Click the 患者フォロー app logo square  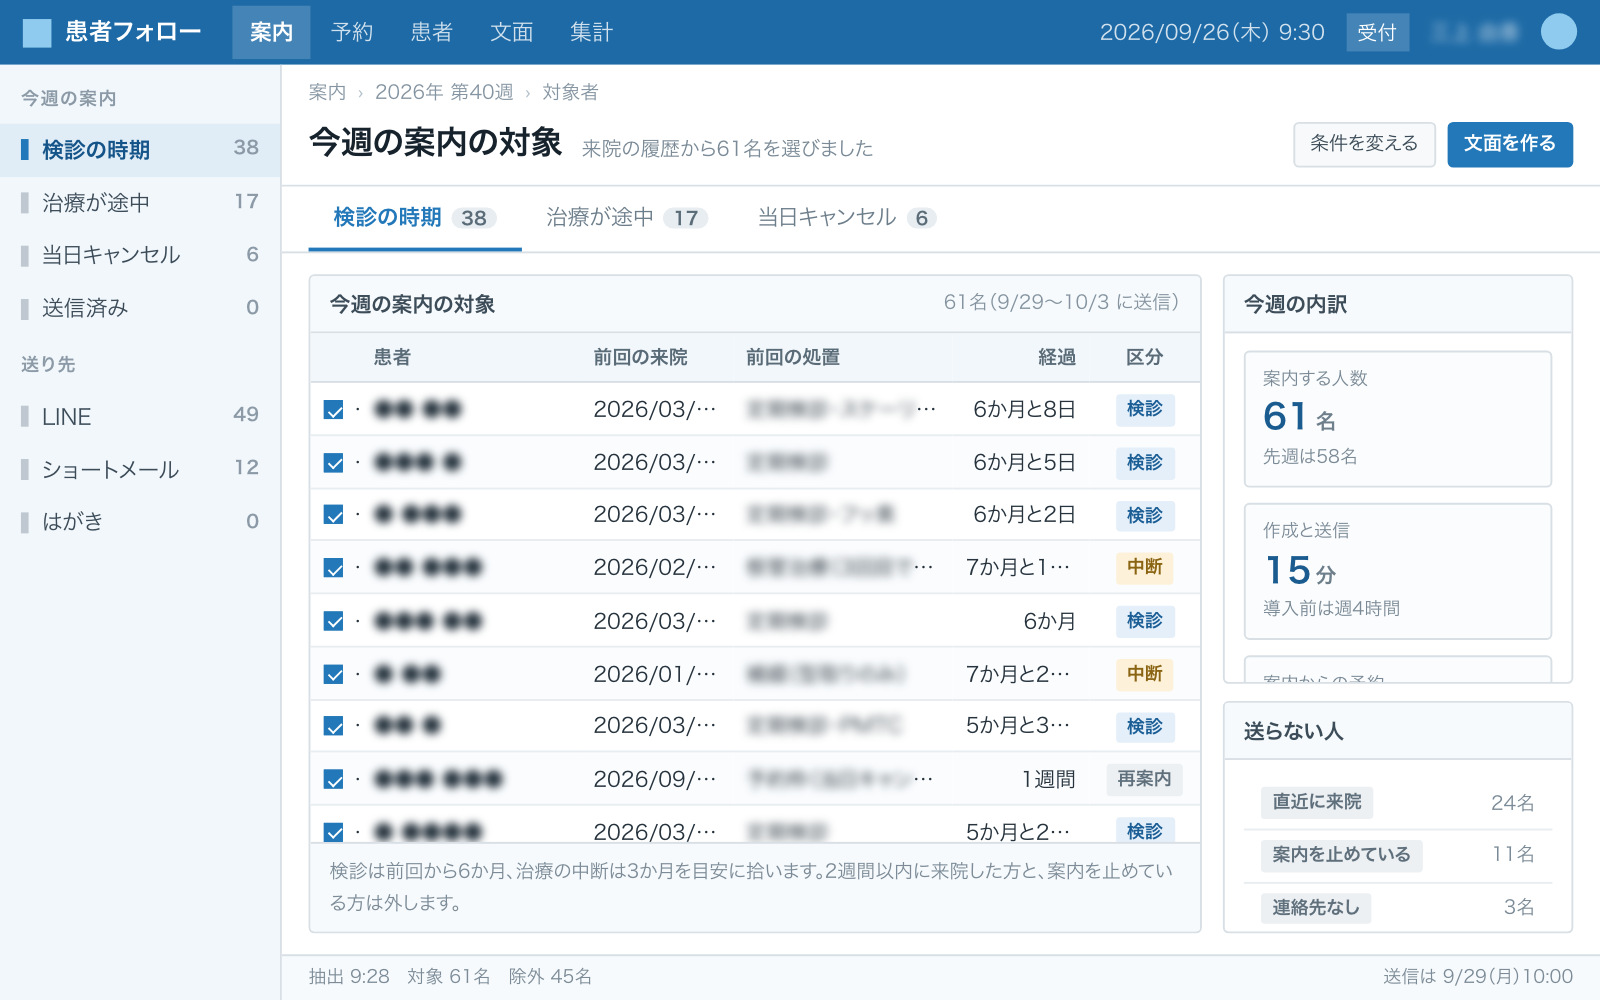[37, 33]
